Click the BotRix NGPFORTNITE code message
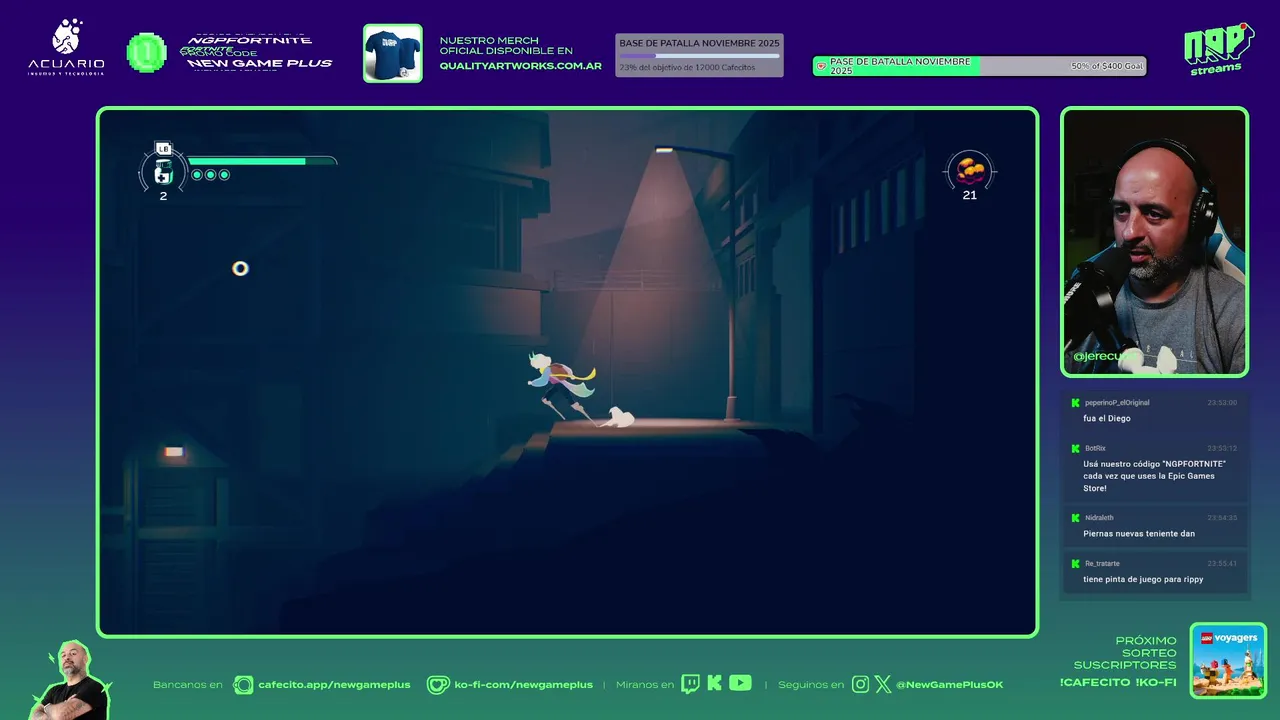This screenshot has width=1280, height=720. click(1154, 476)
